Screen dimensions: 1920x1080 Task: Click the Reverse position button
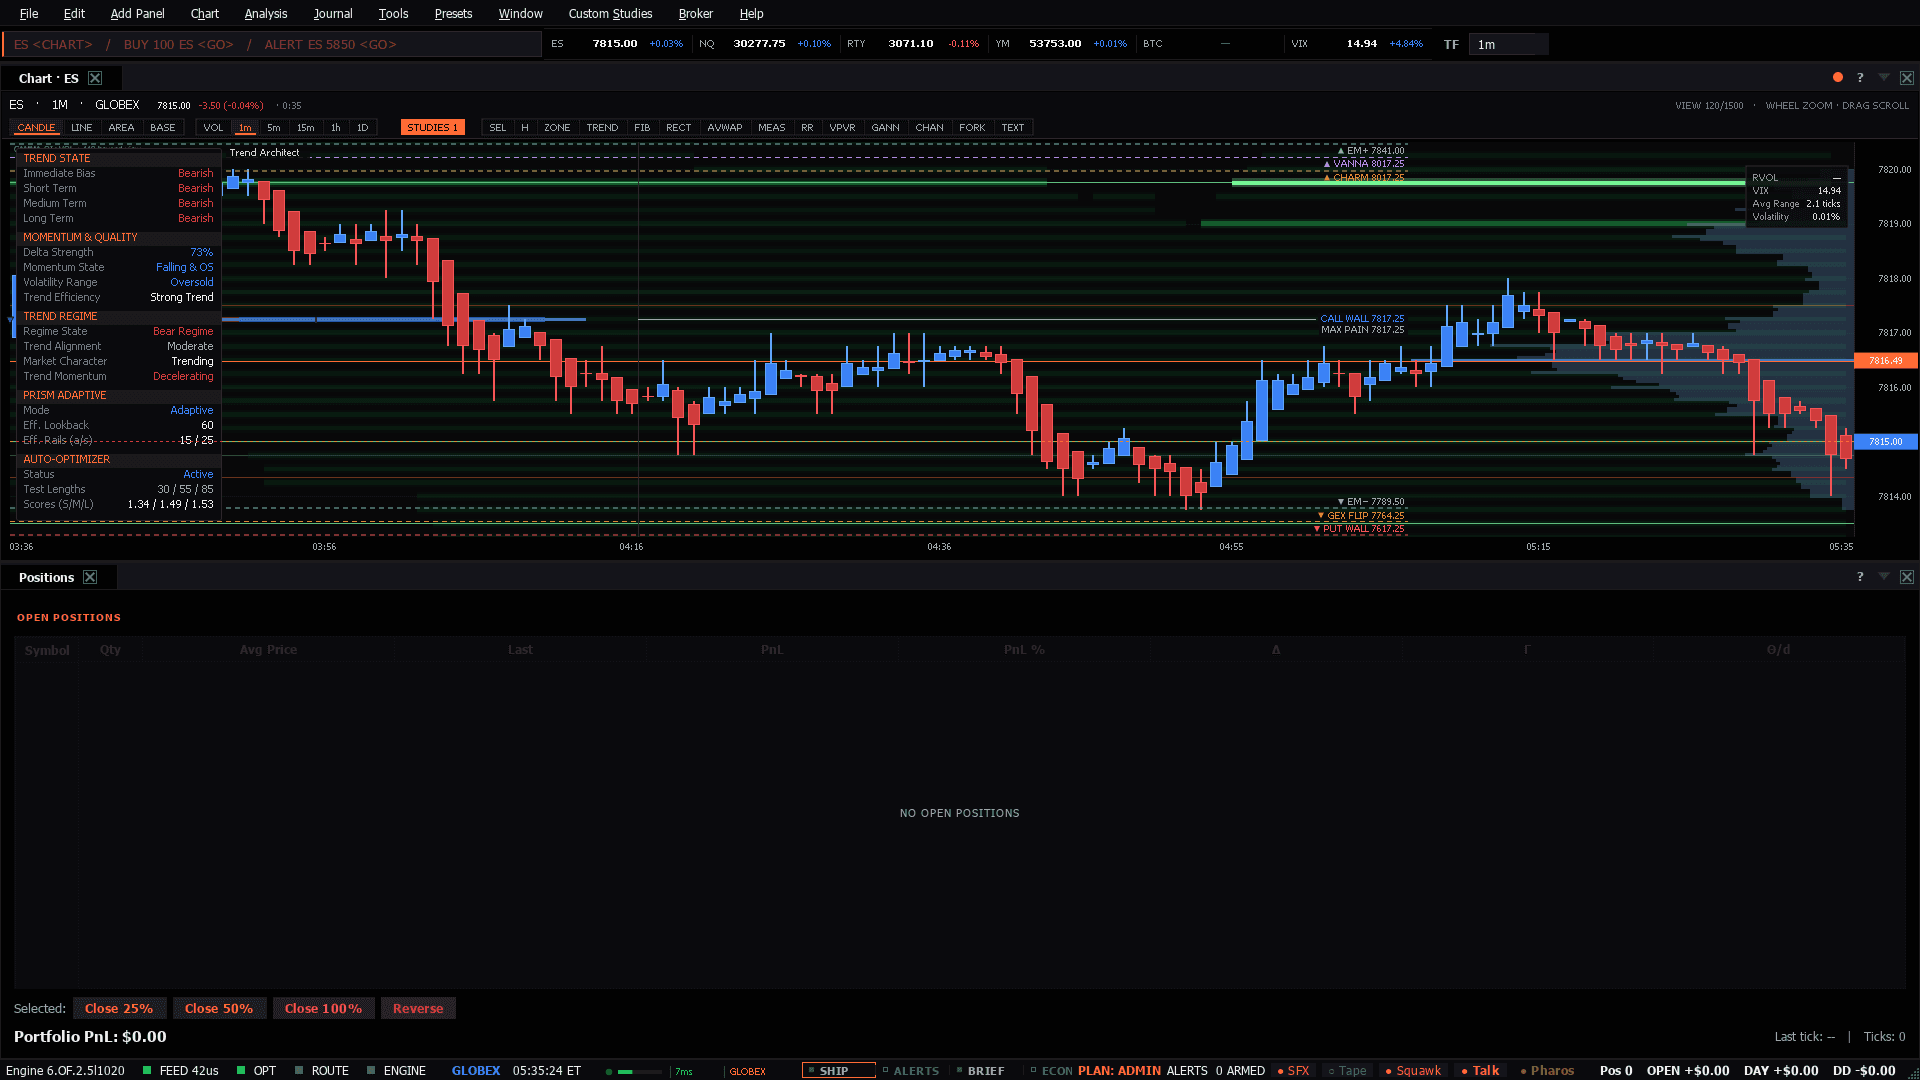click(418, 1008)
